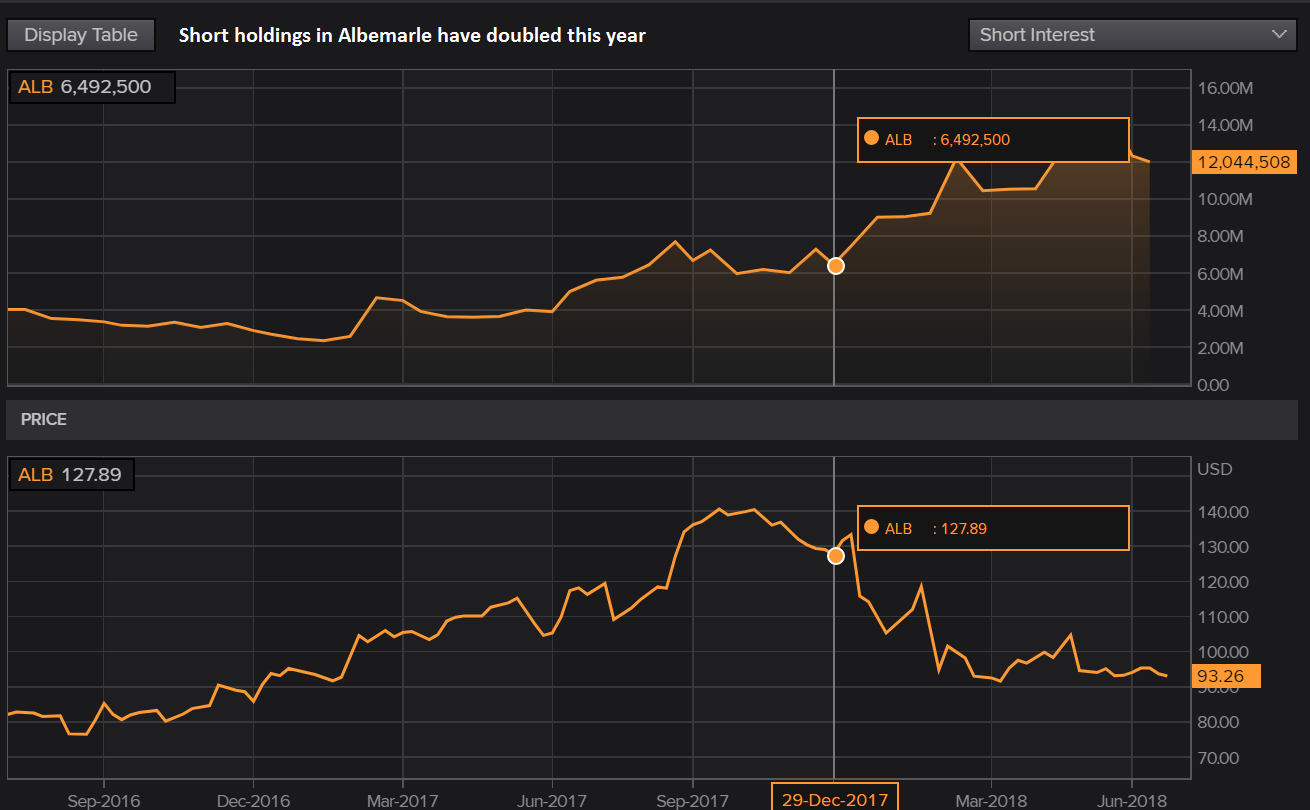Open the Short Interest dropdown
The height and width of the screenshot is (810, 1310).
[x=1132, y=35]
